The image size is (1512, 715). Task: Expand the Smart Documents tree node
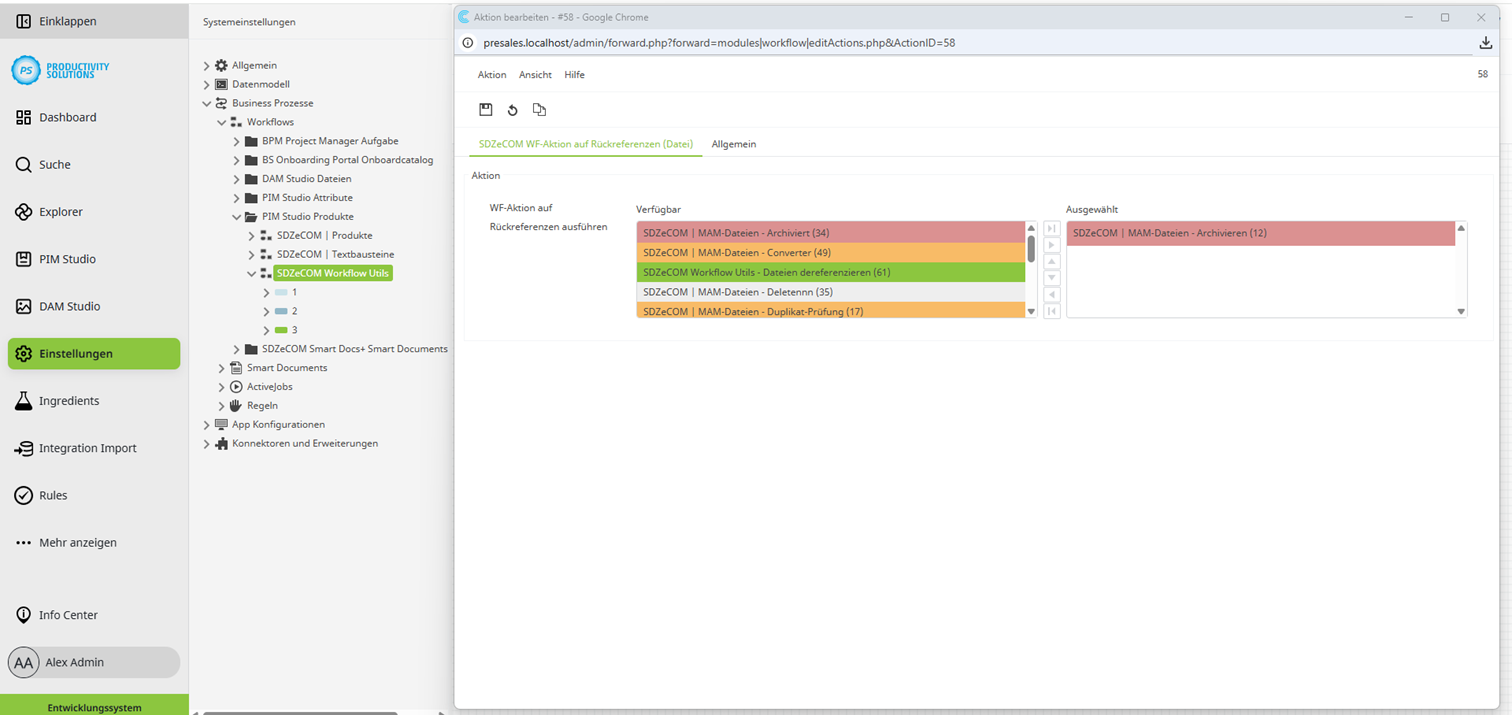[221, 367]
